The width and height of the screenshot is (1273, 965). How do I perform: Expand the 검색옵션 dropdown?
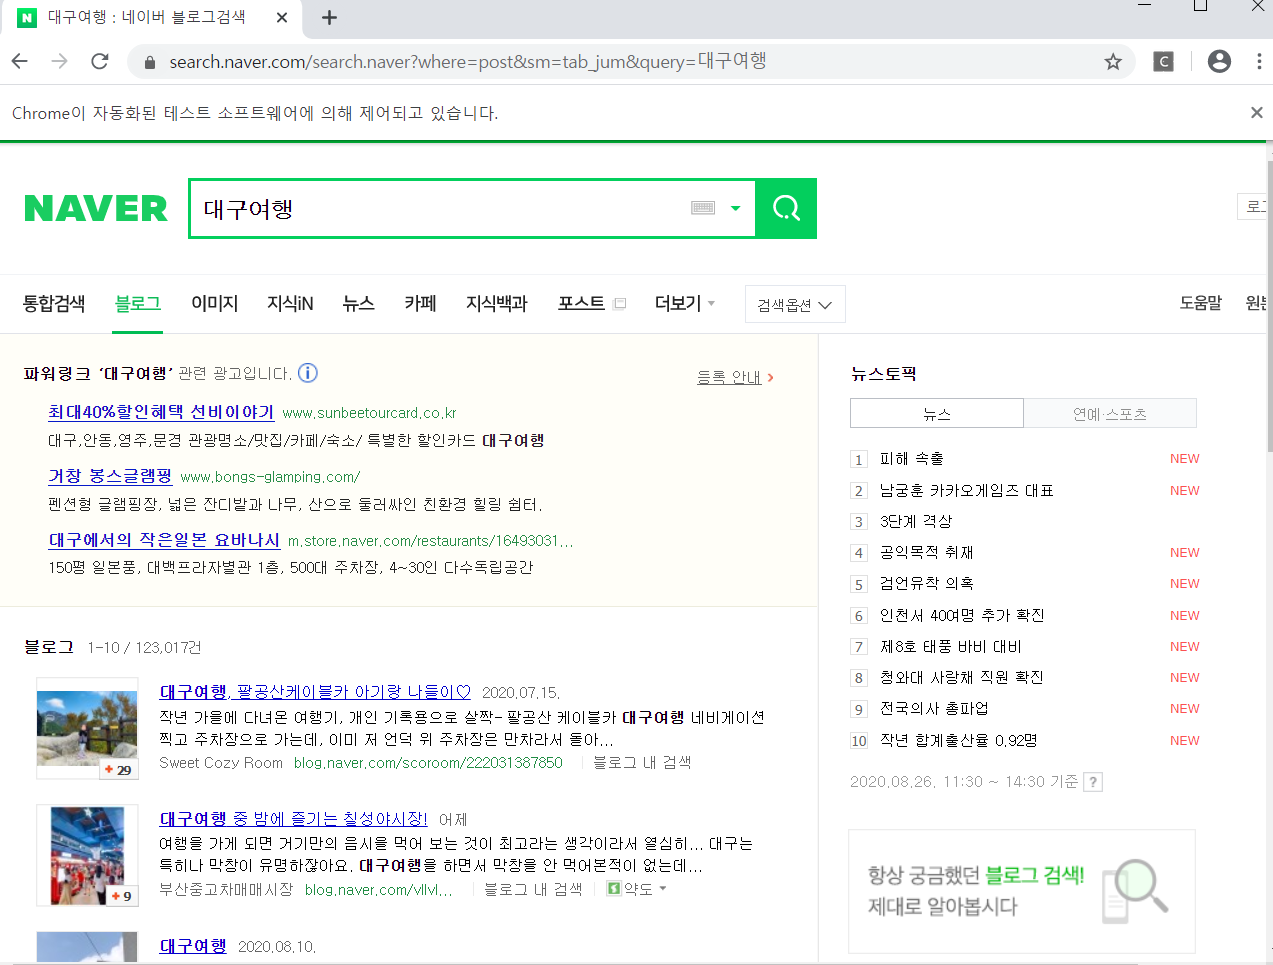coord(795,304)
